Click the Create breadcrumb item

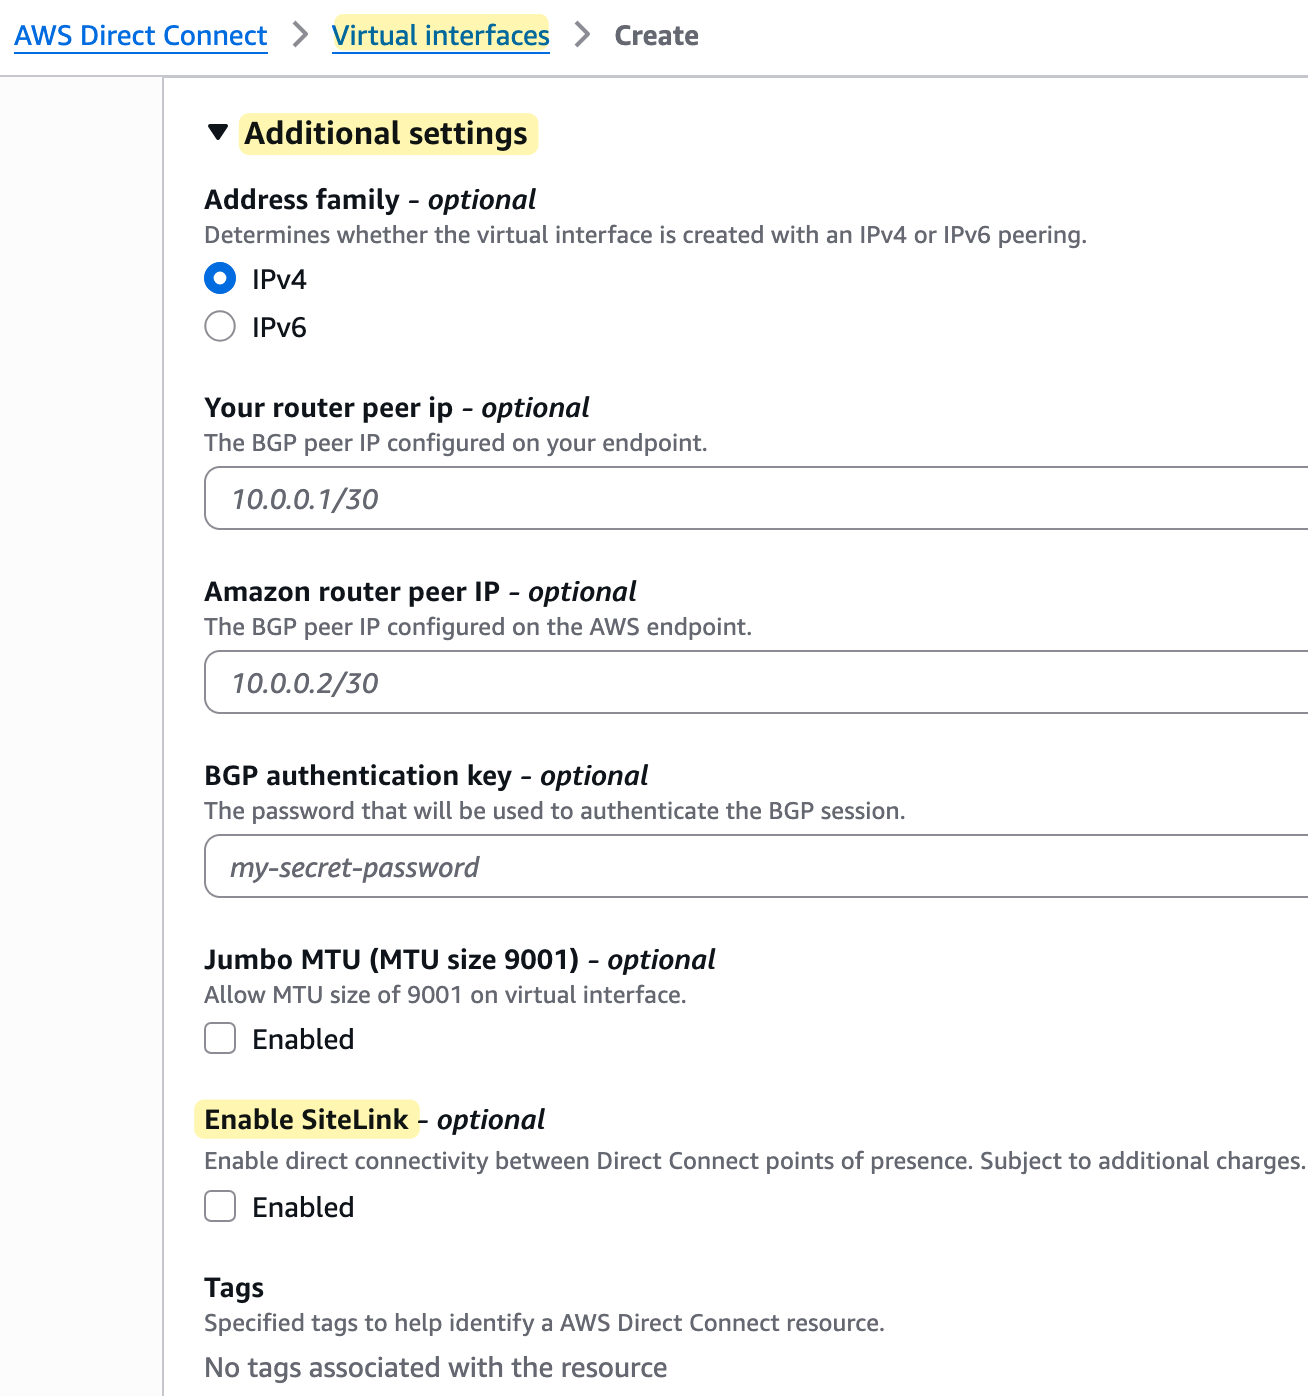pos(656,36)
